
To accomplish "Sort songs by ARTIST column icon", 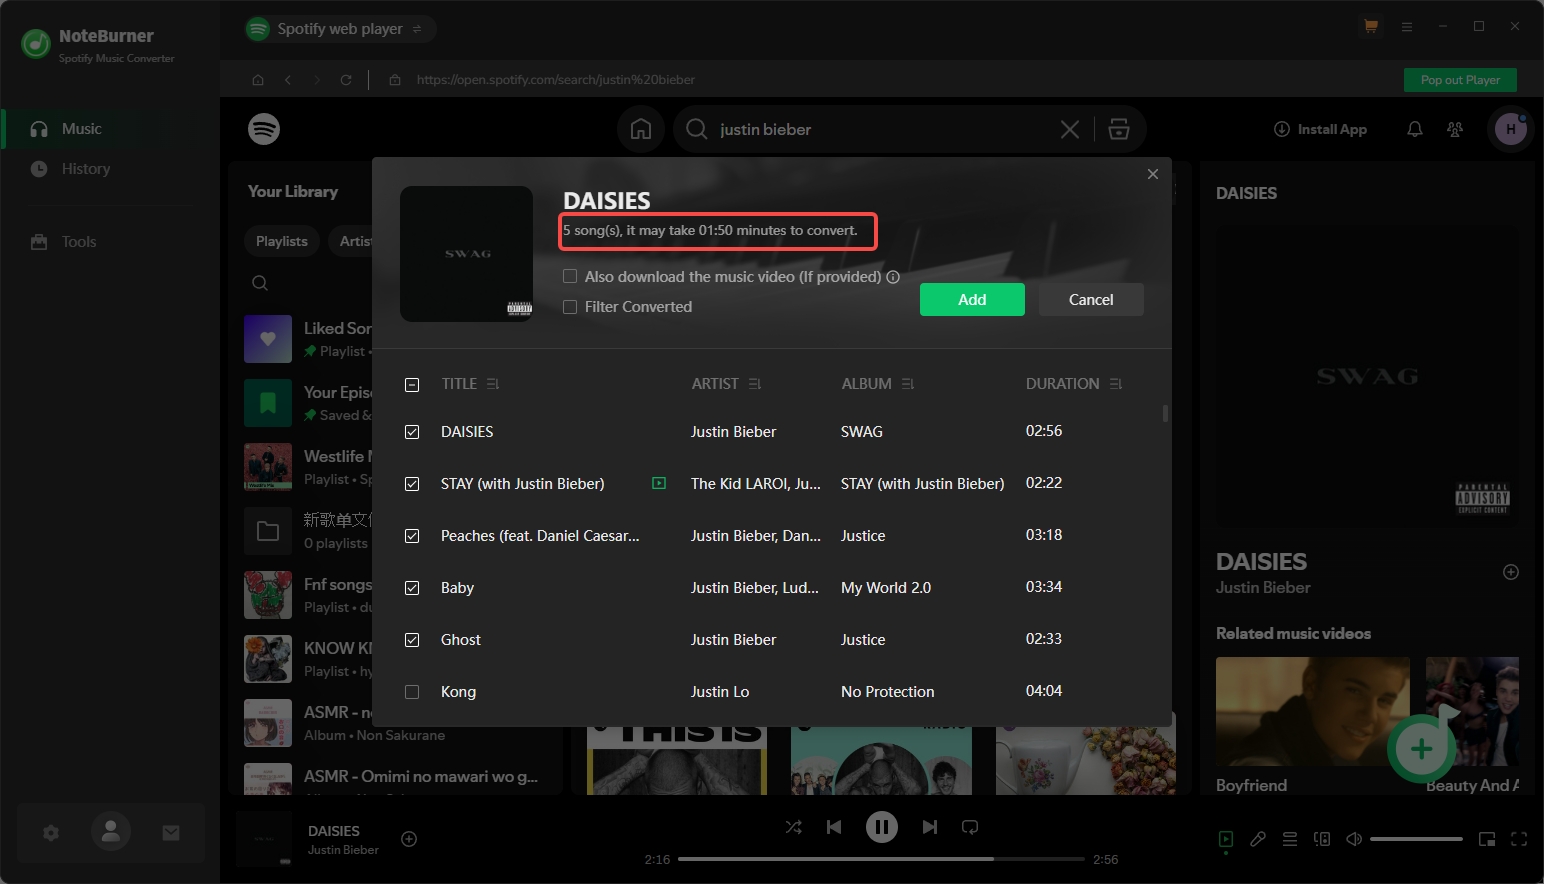I will pos(755,384).
